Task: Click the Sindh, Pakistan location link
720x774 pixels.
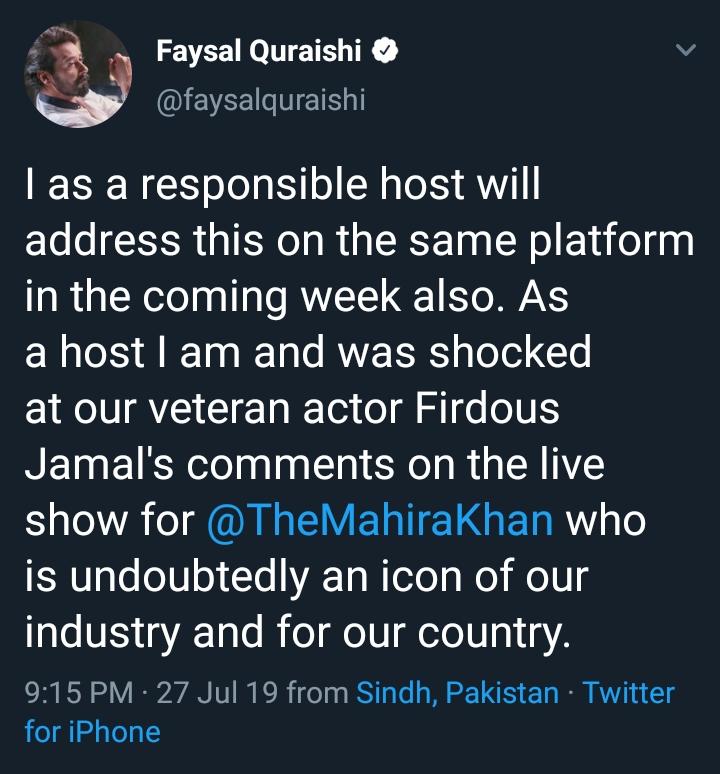Action: coord(458,693)
